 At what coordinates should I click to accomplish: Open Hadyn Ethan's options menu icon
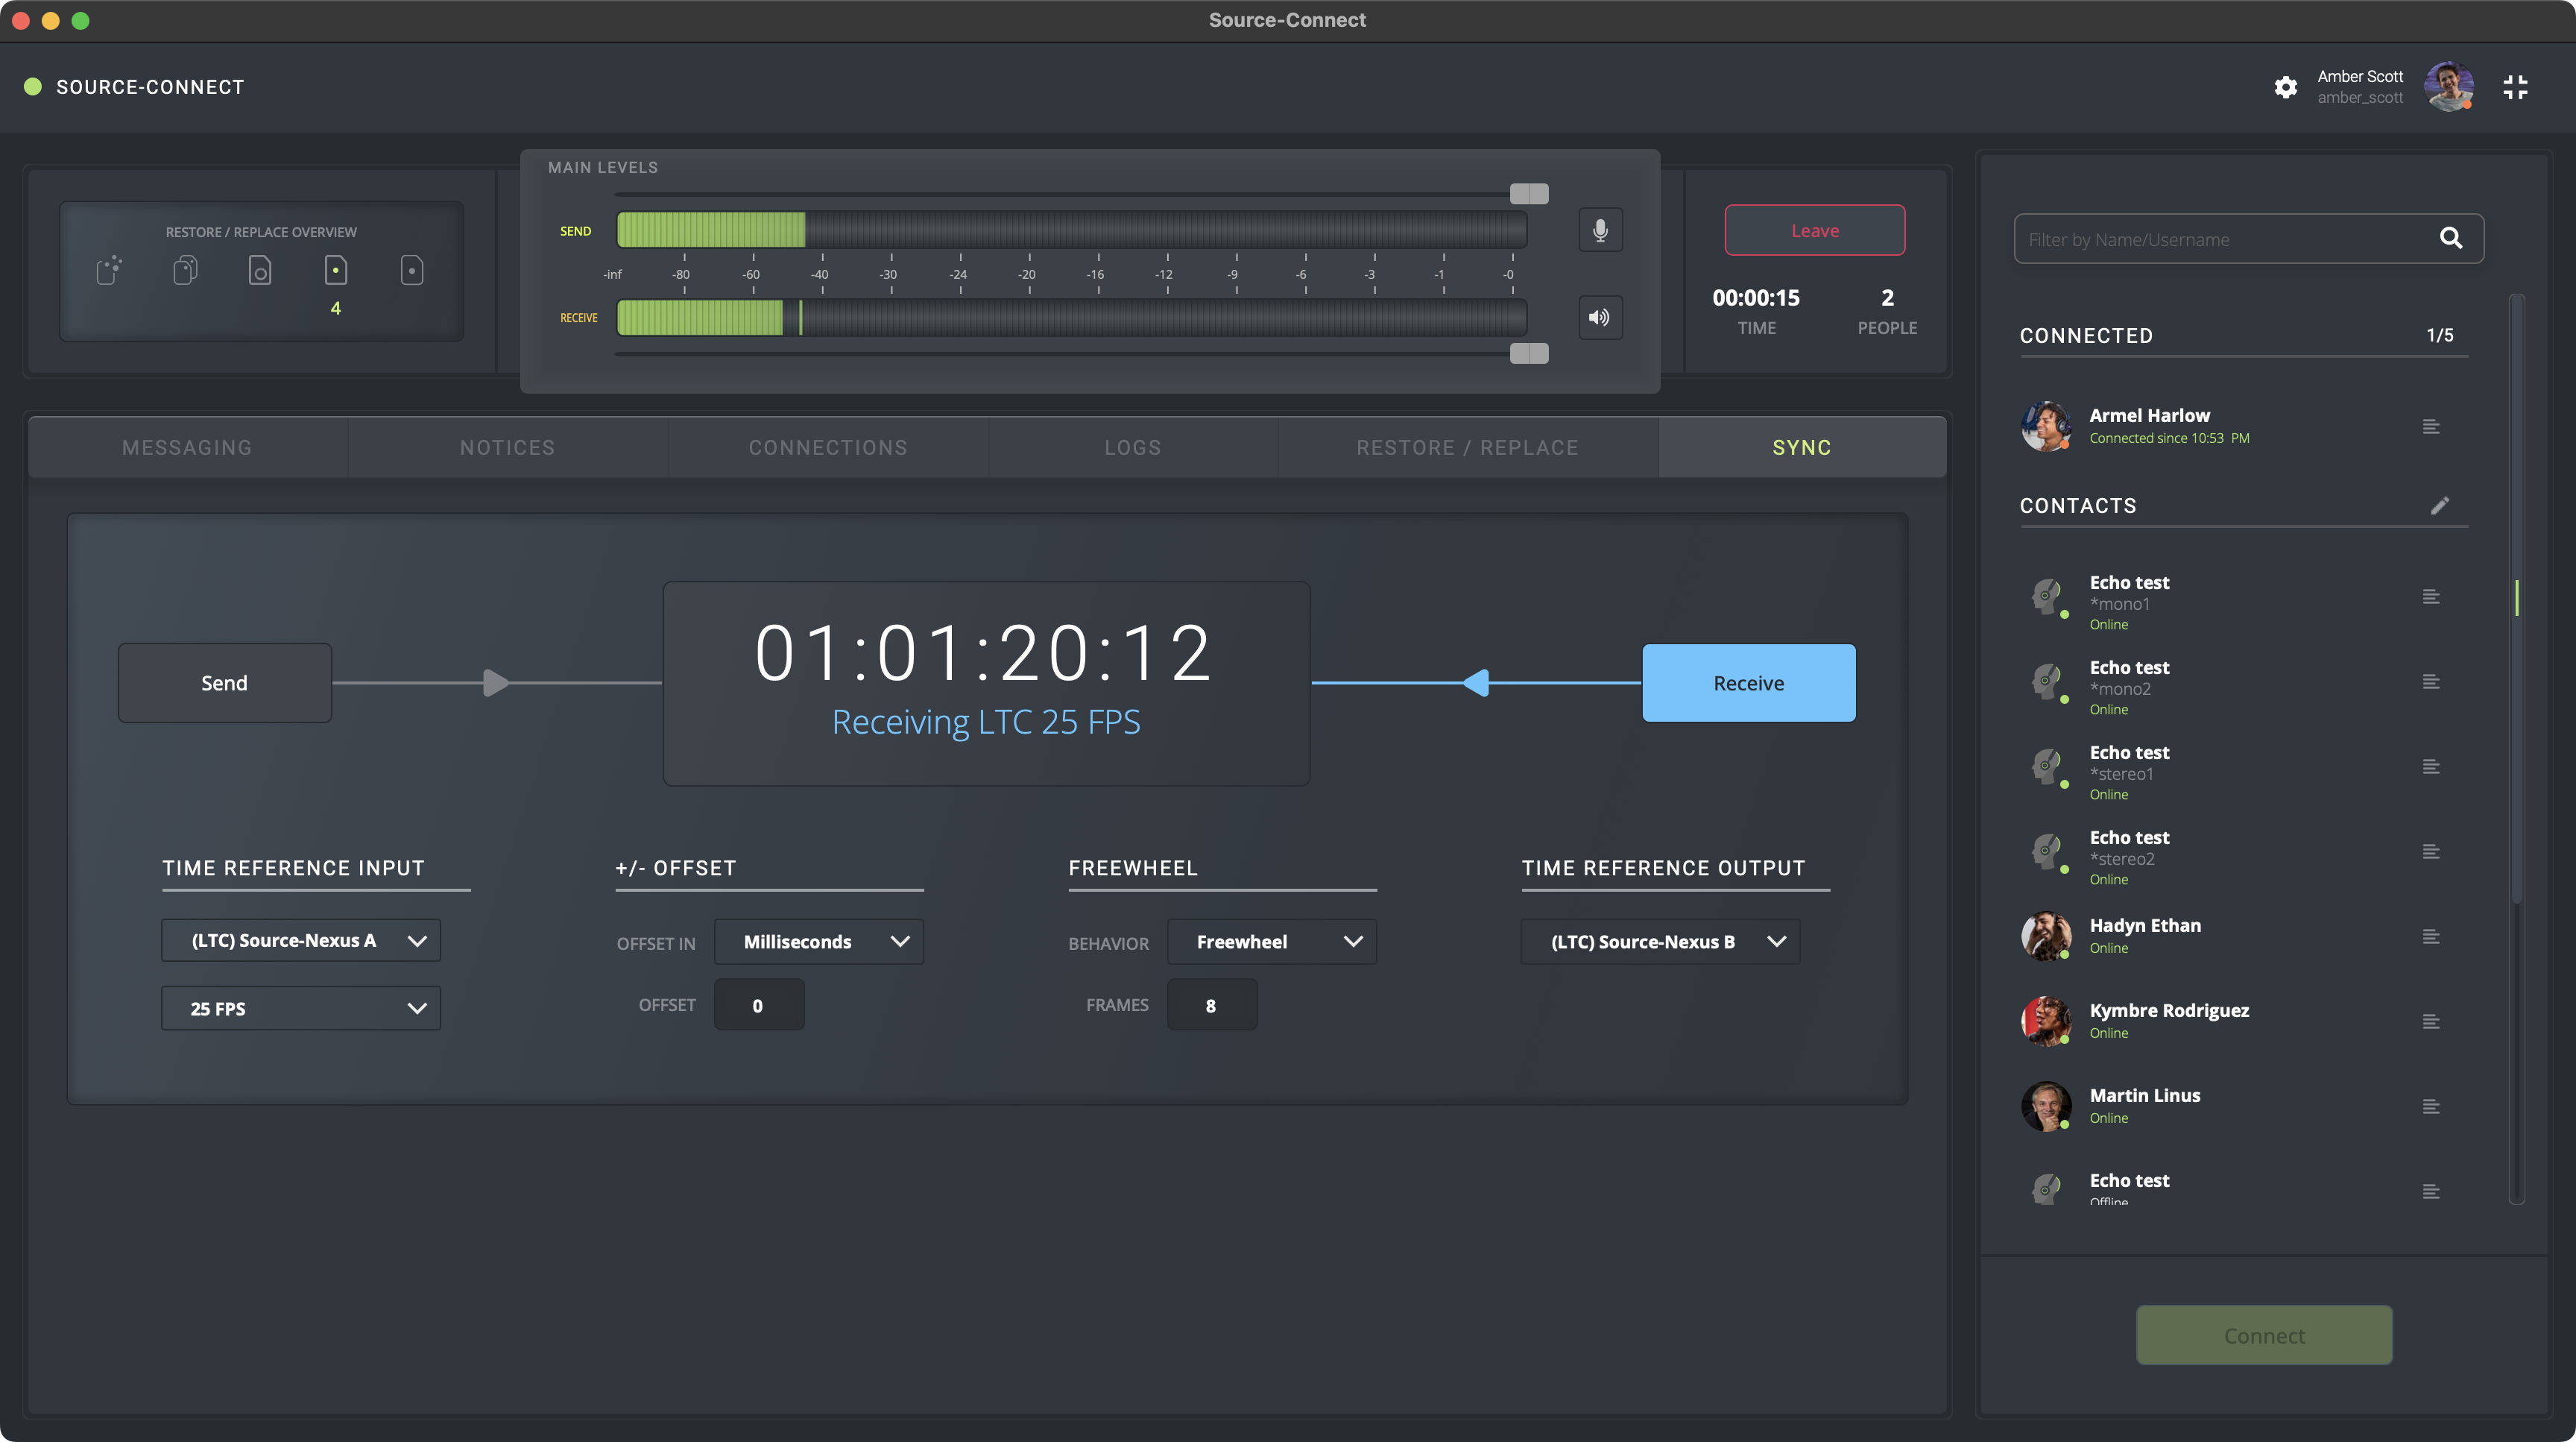[2431, 937]
